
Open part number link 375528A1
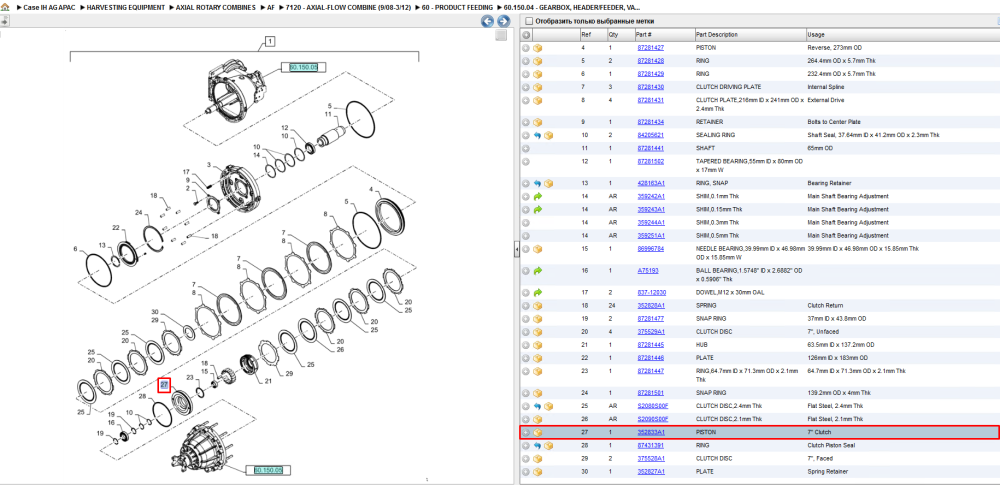(x=651, y=458)
